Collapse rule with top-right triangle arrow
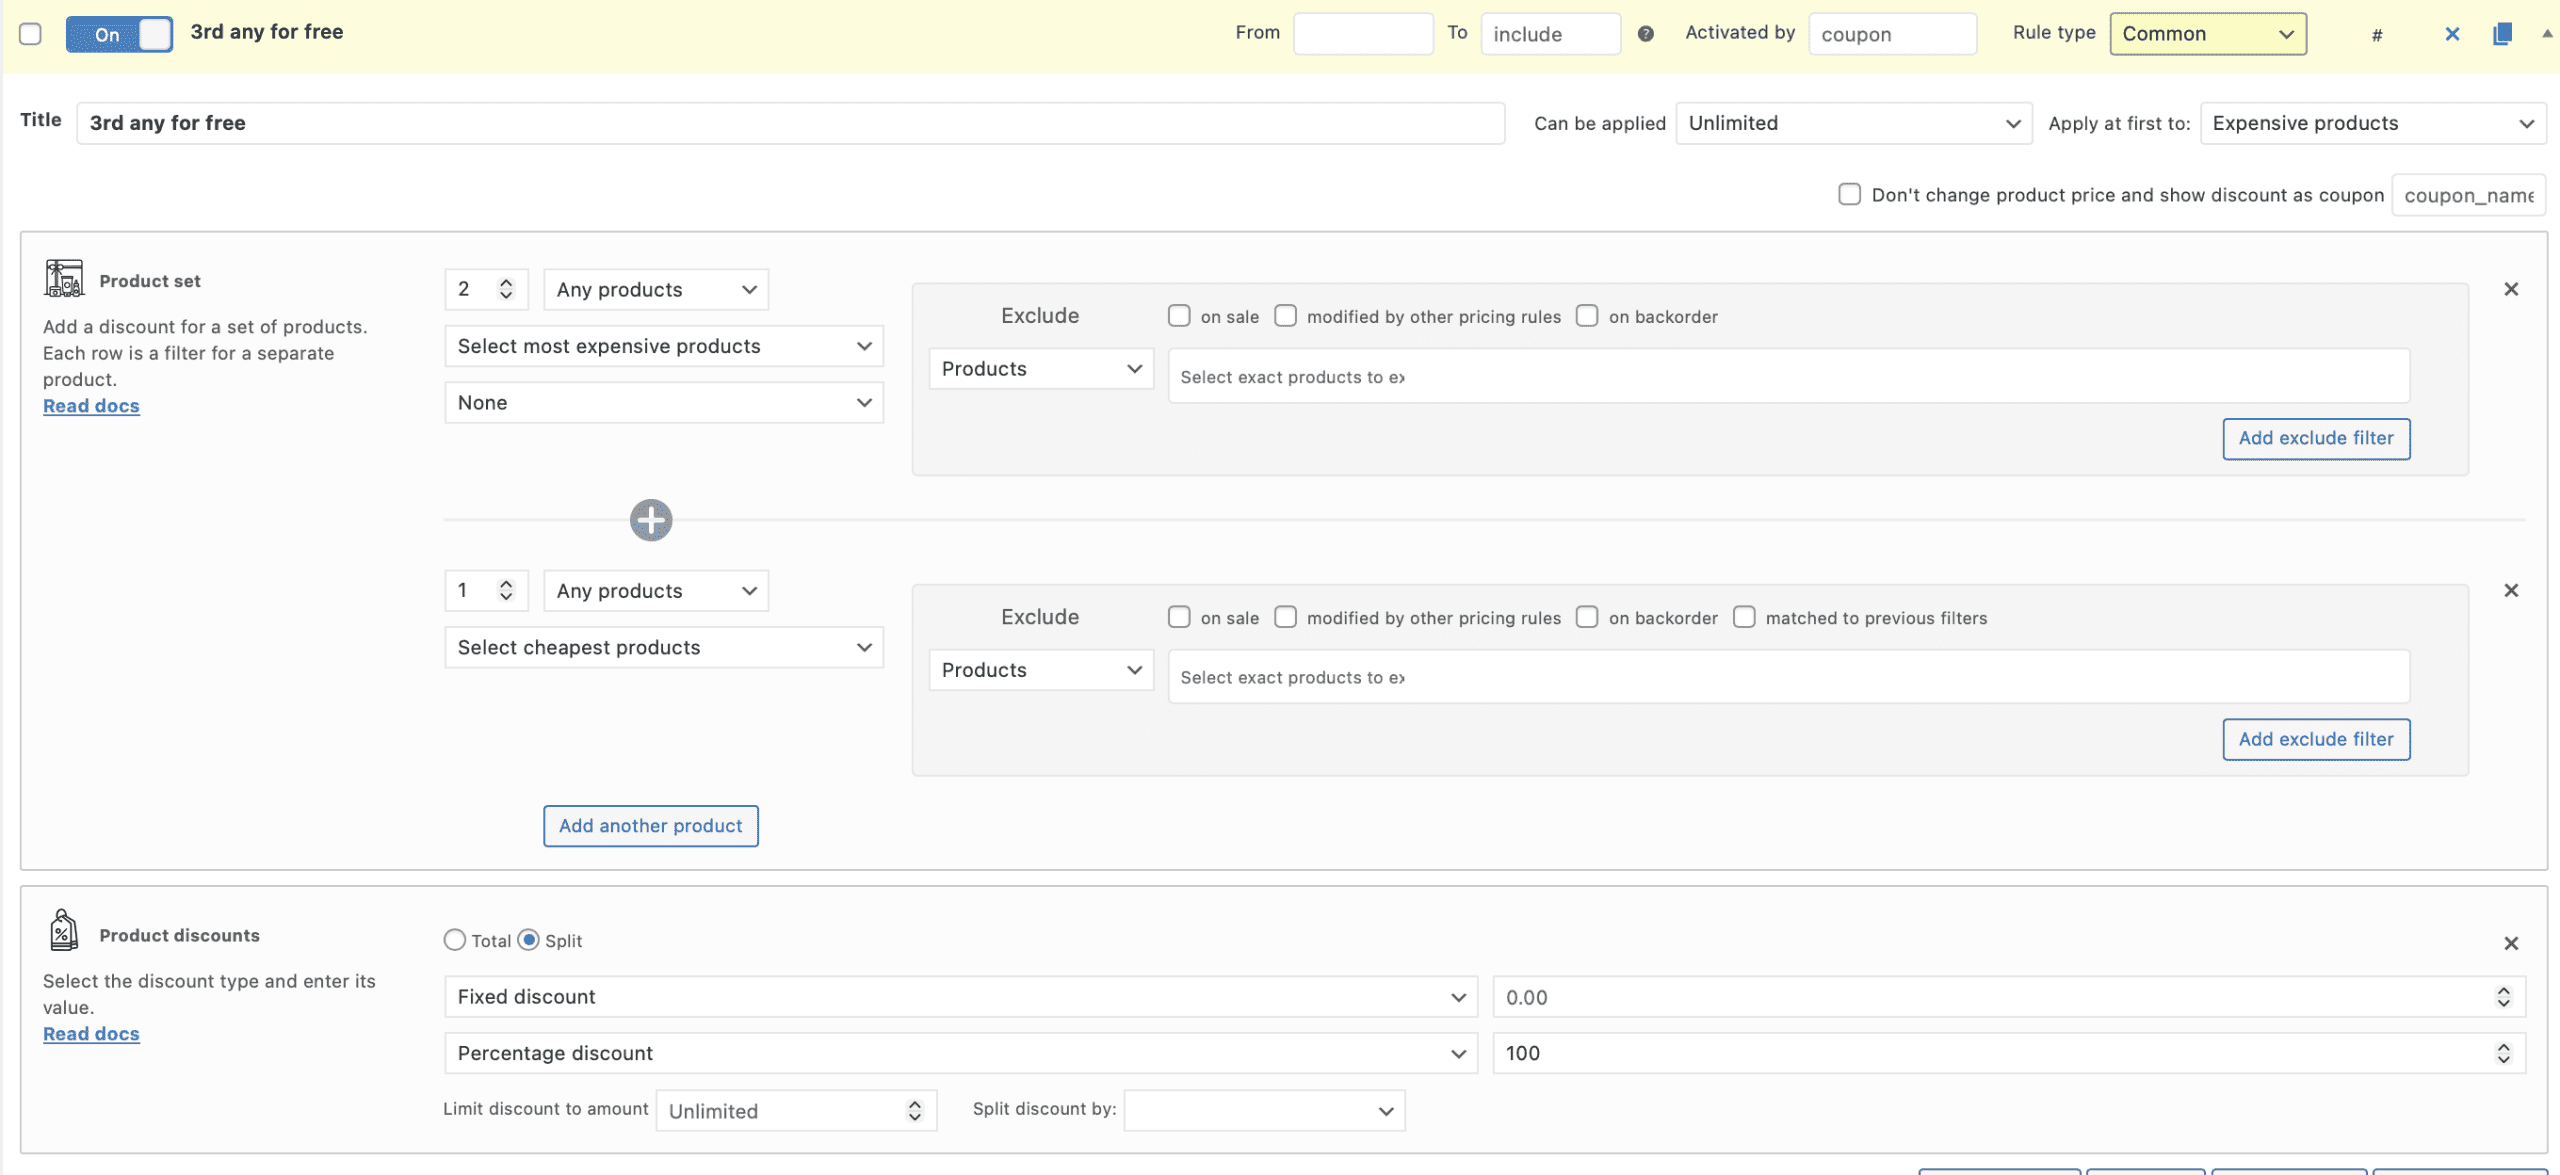Viewport: 2560px width, 1175px height. pyautogui.click(x=2546, y=33)
